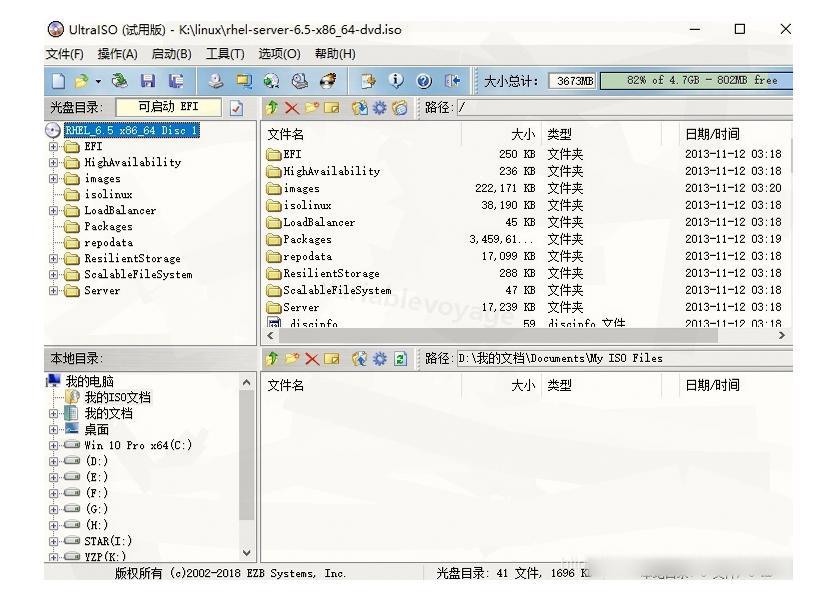Open the 启动(B) menu
Screen dimensions: 837x601
[171, 54]
